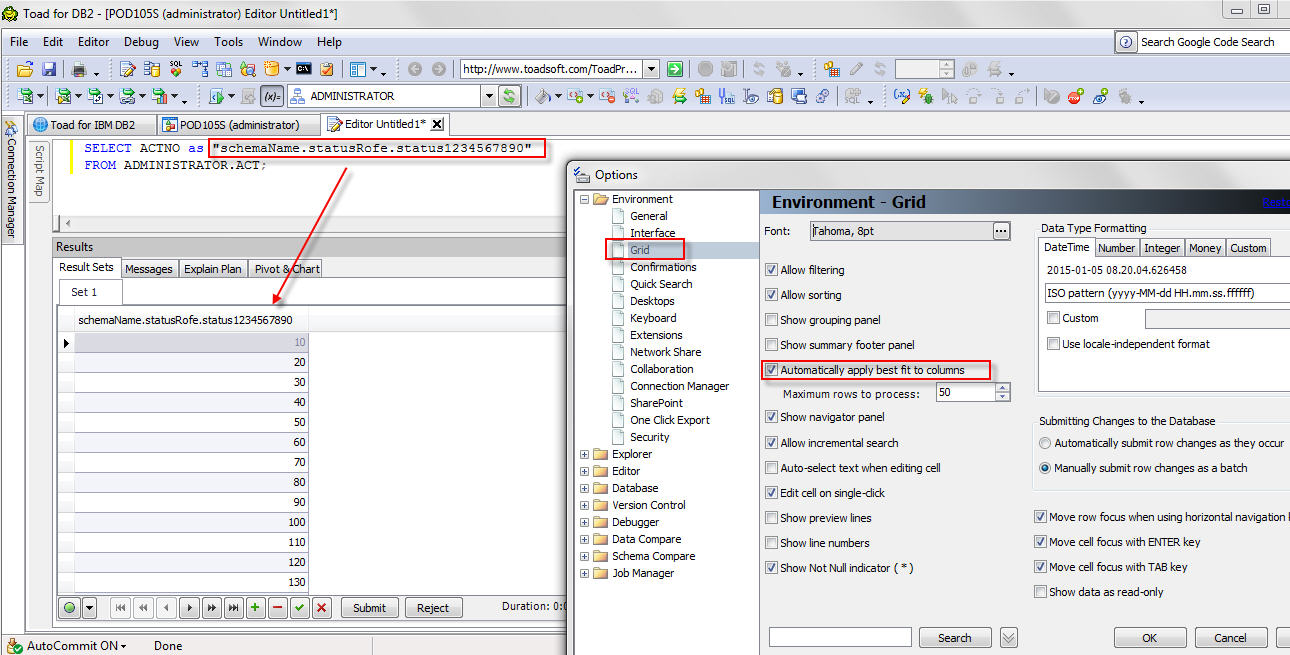Toggle the (x)= variables icon in the toolbar
1290x655 pixels.
272,96
